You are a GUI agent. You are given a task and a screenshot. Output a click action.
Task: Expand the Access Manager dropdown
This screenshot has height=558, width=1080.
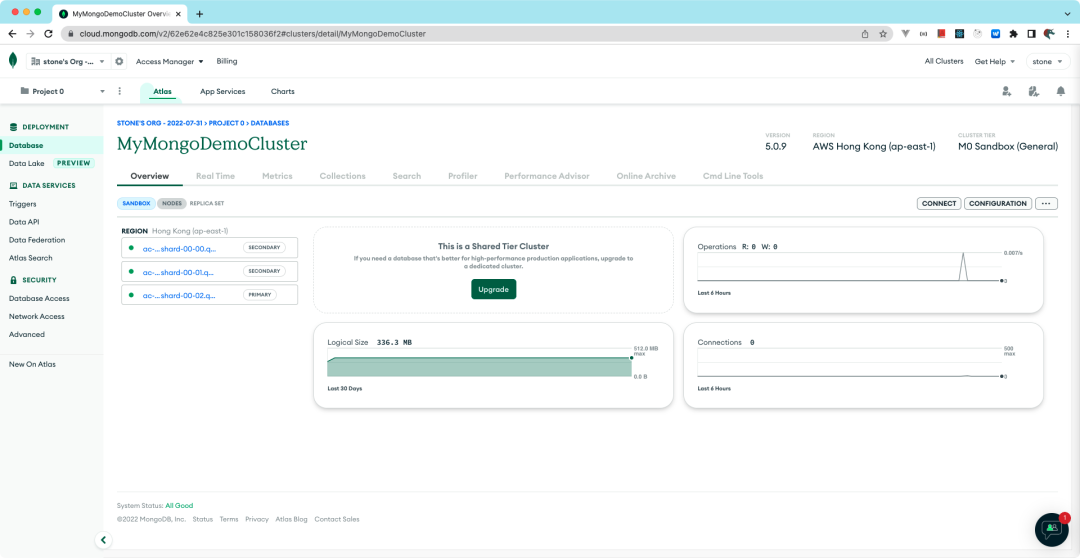click(x=169, y=61)
